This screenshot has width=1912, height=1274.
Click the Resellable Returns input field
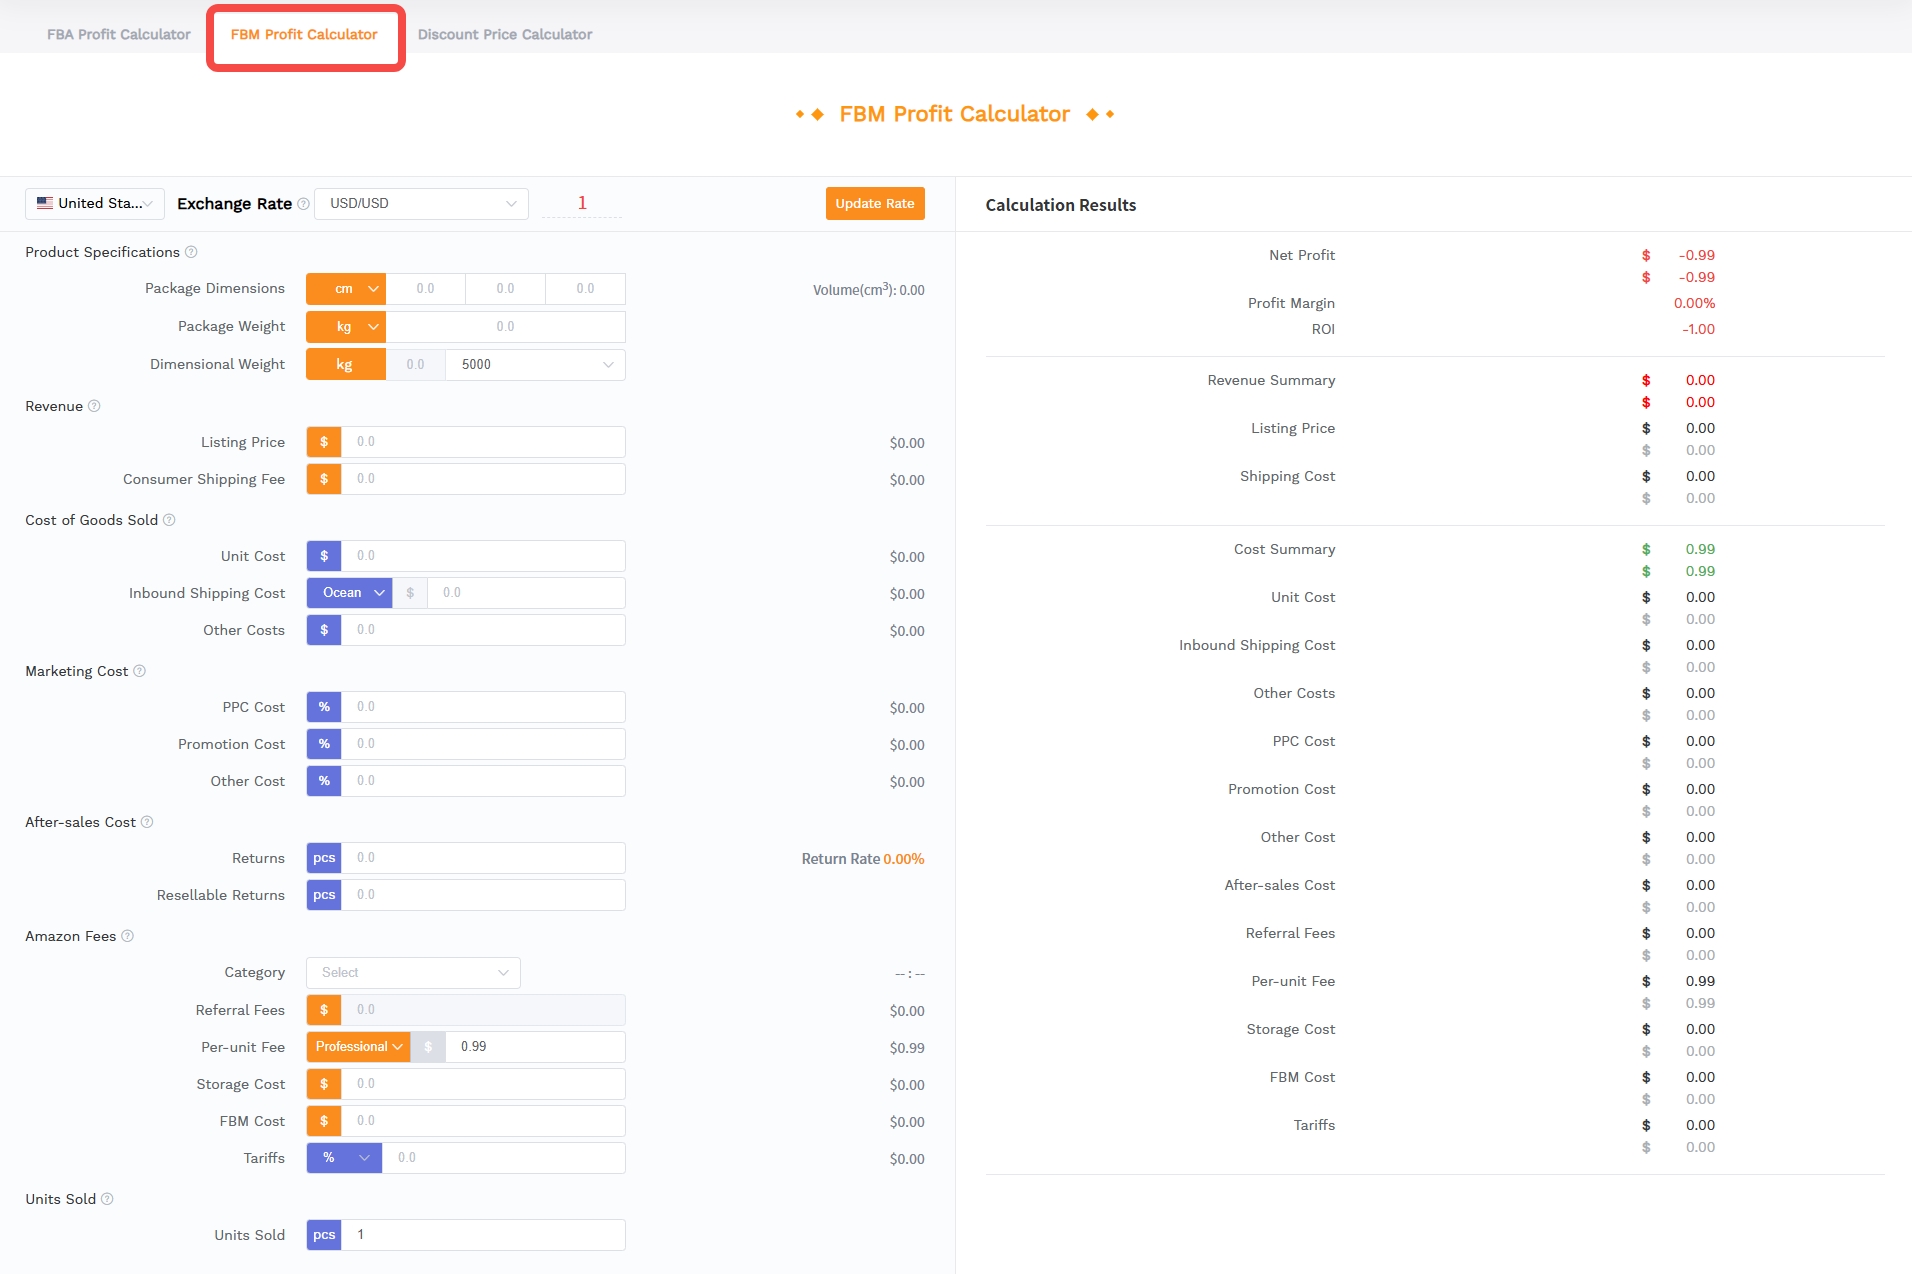click(x=483, y=895)
